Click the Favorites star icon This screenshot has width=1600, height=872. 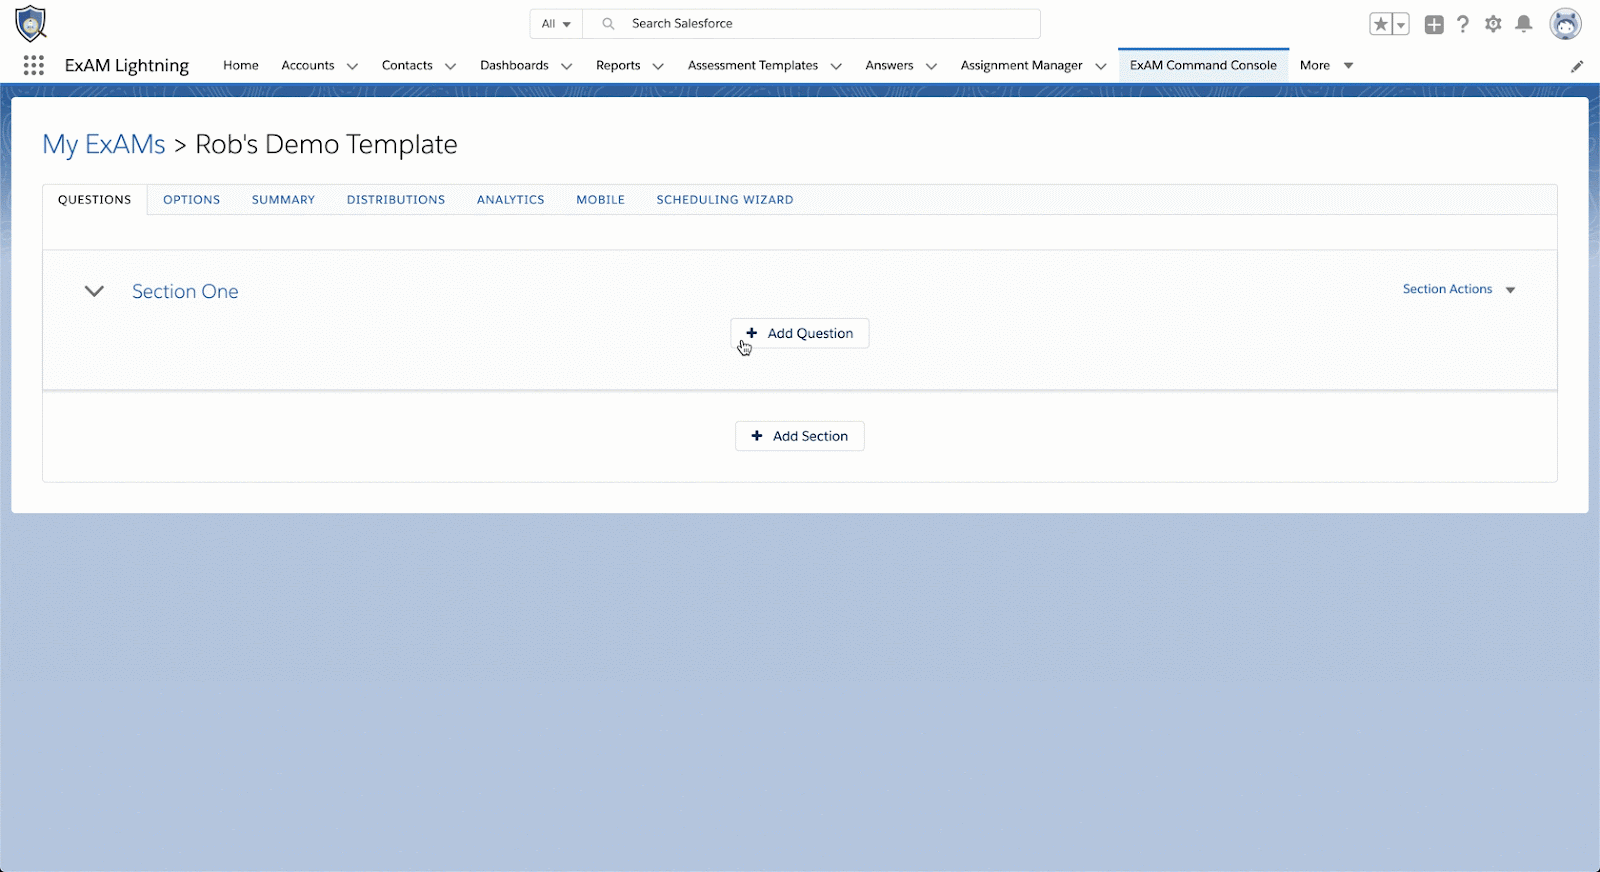(1381, 24)
